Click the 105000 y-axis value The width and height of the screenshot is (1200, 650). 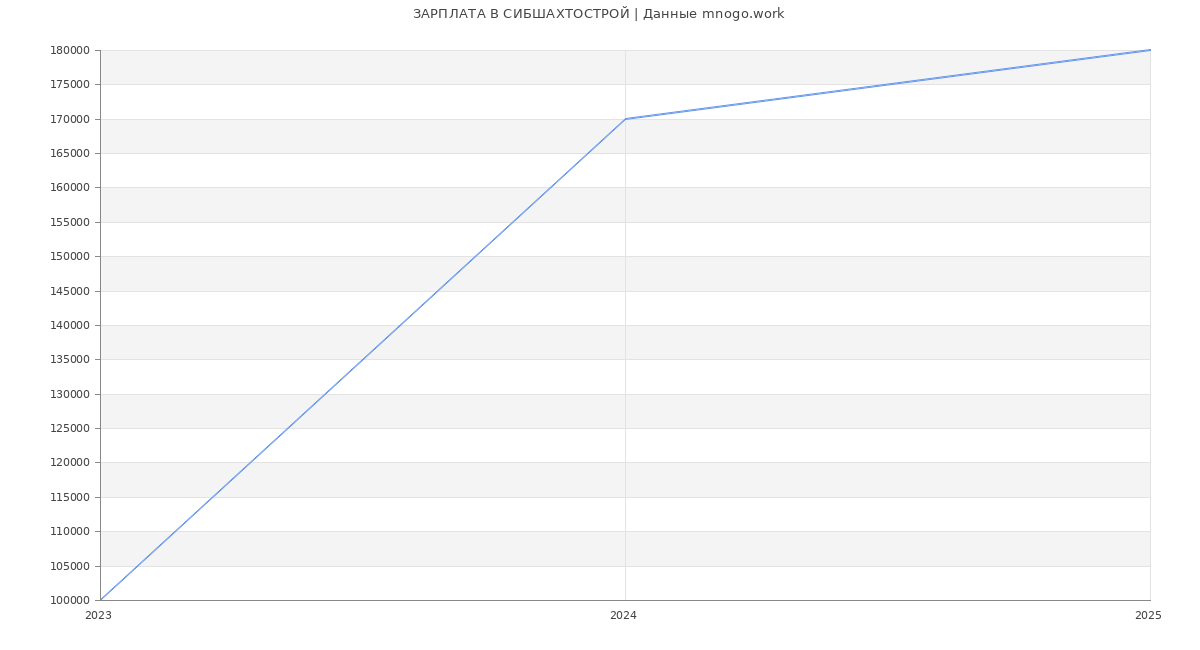70,566
